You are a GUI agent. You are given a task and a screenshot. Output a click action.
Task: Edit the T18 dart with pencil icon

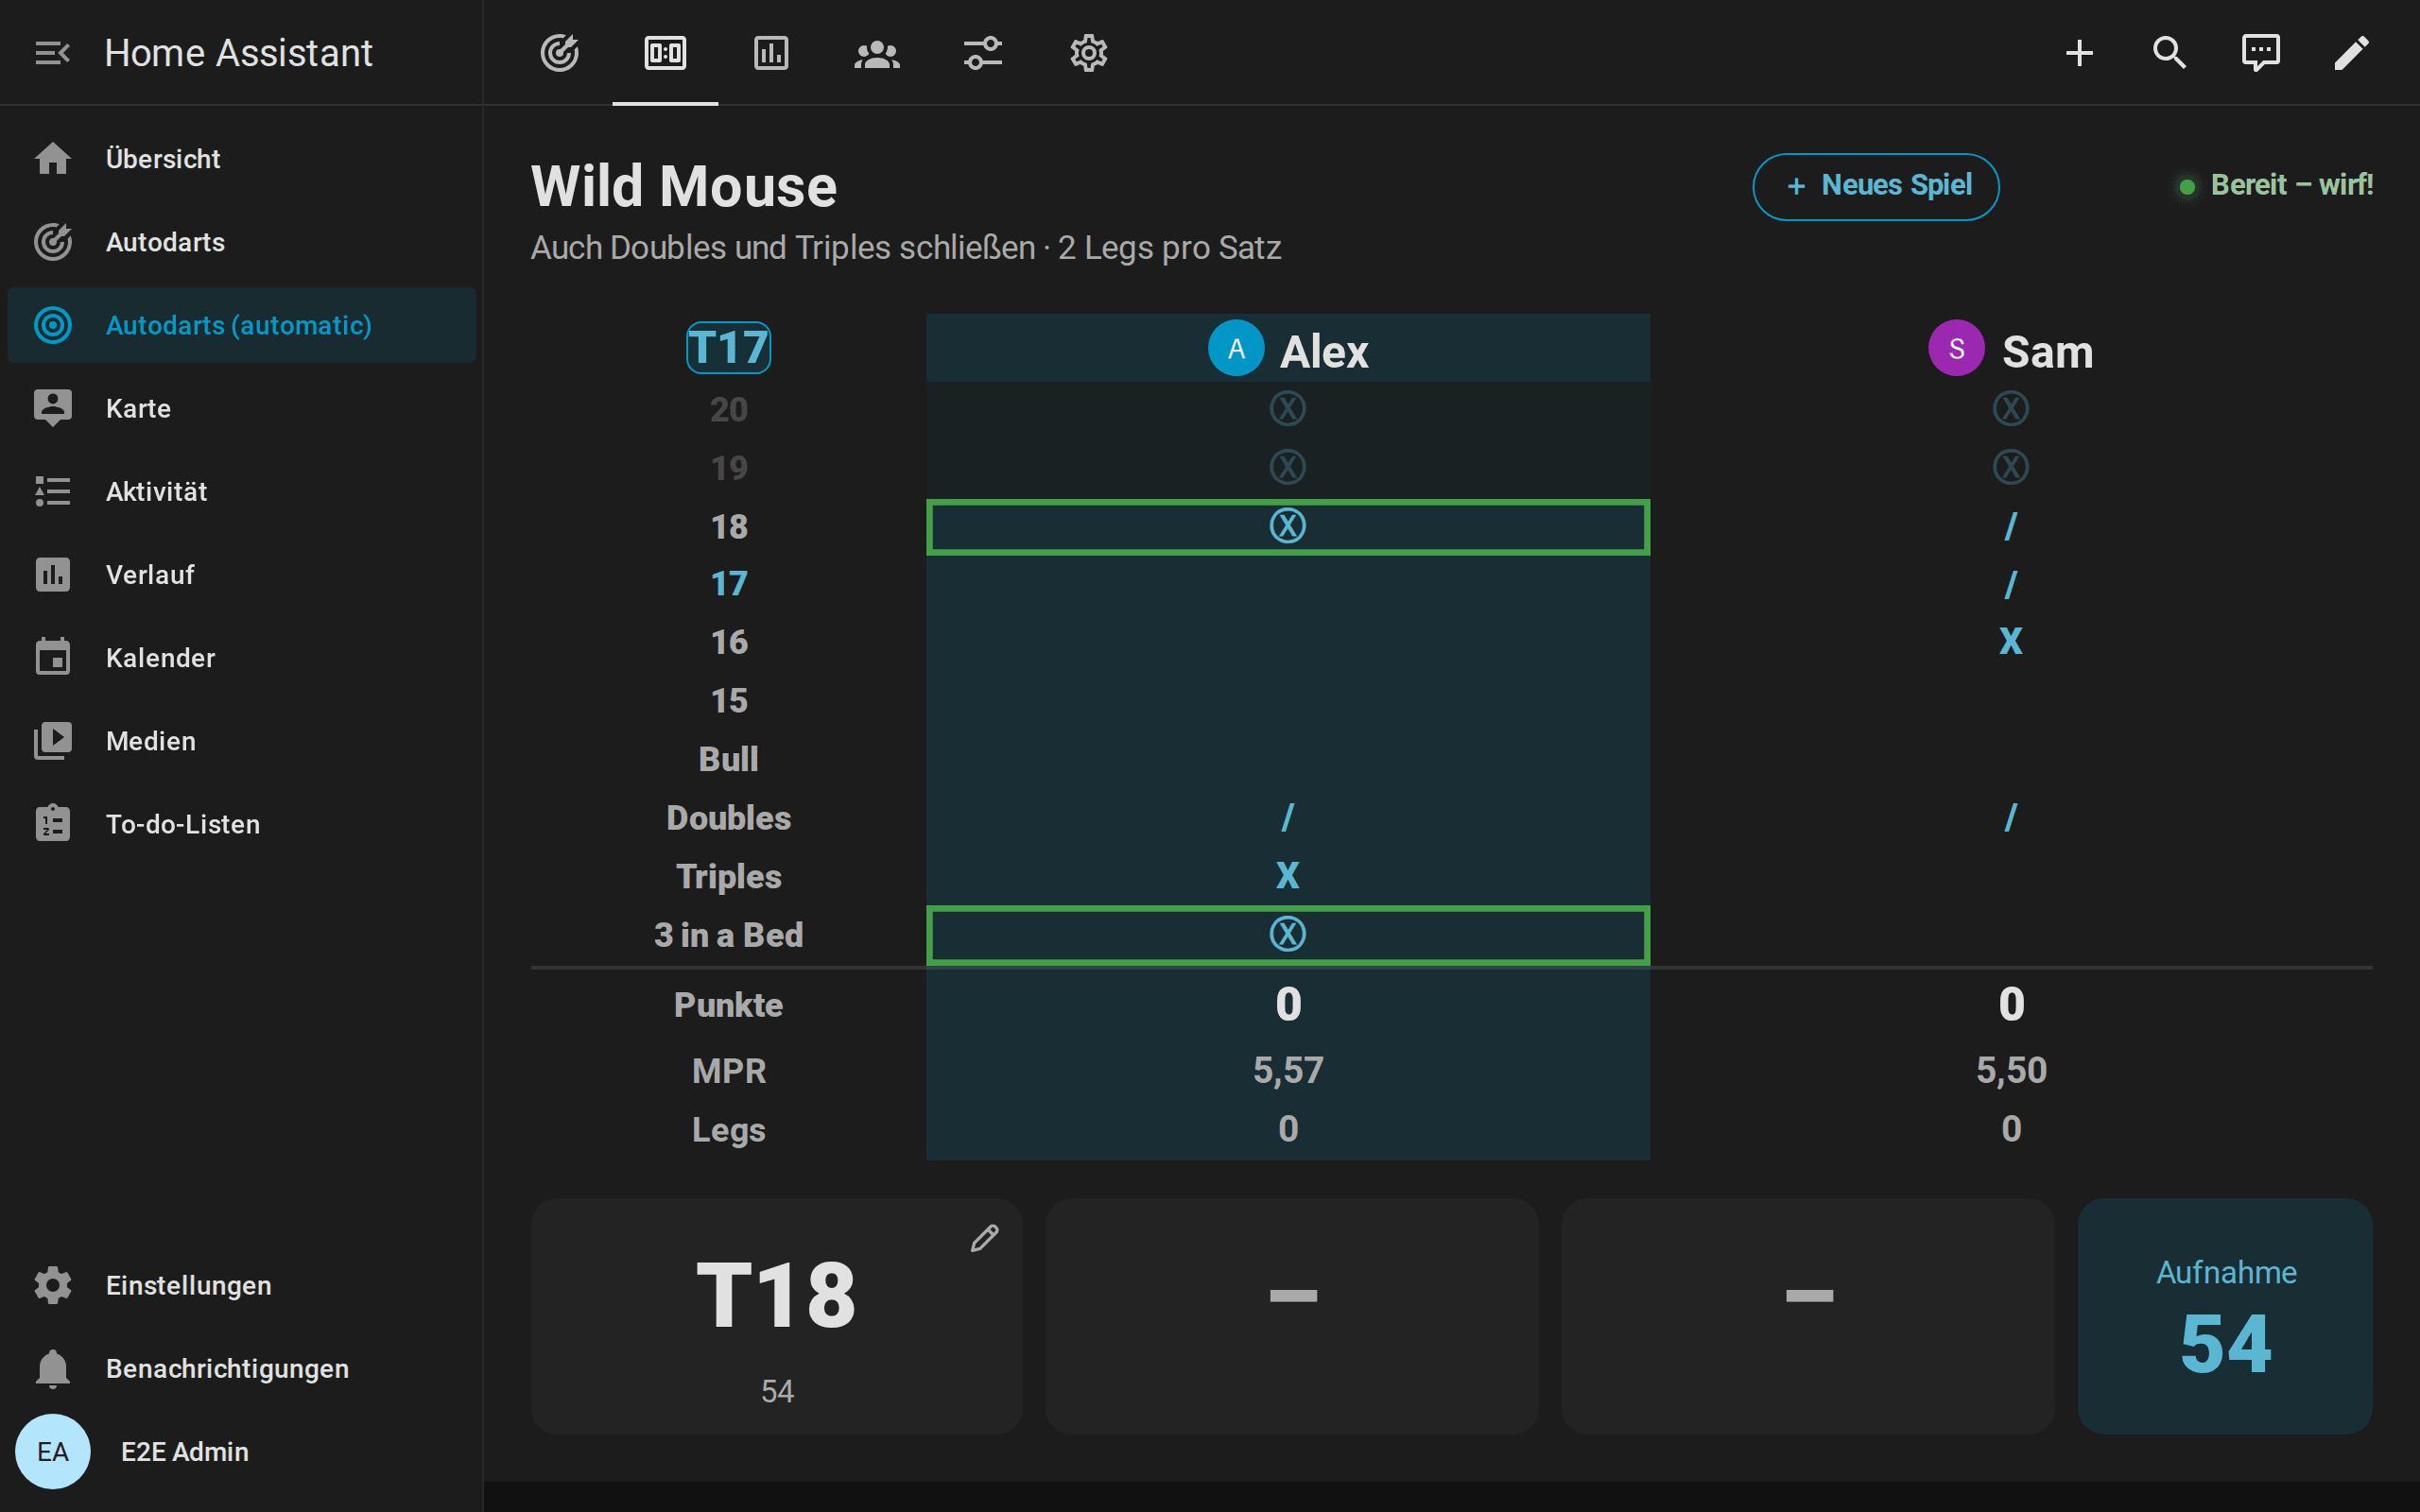[985, 1238]
